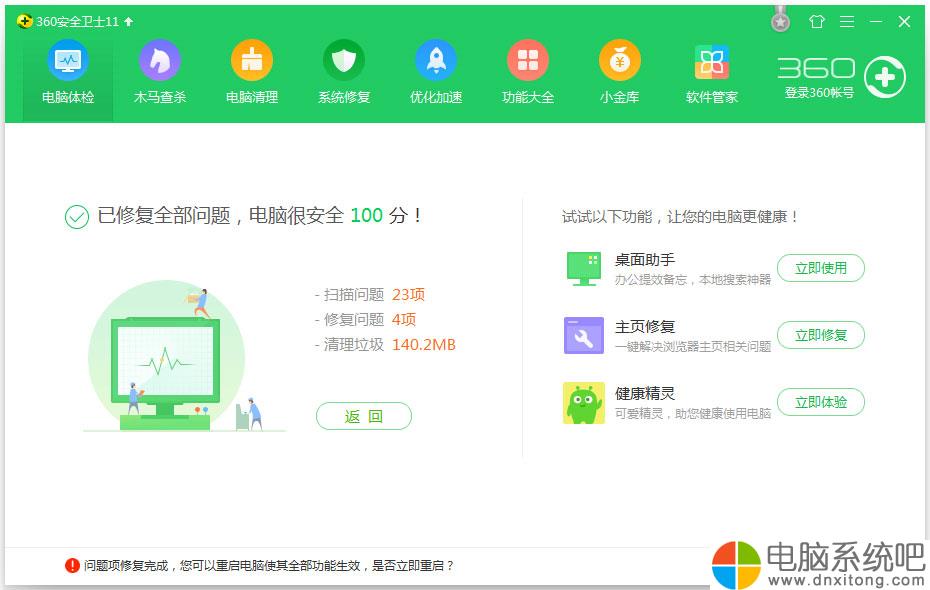
Task: Minimize the 360 window
Action: (876, 22)
